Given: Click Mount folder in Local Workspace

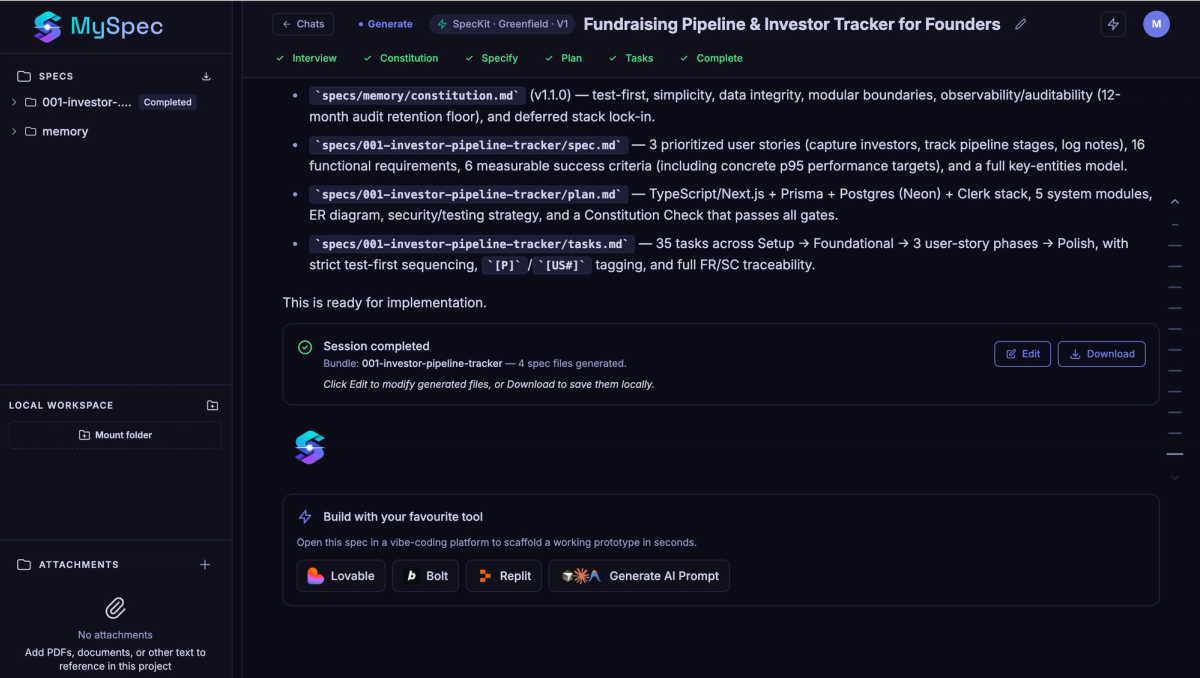Looking at the screenshot, I should pyautogui.click(x=116, y=435).
